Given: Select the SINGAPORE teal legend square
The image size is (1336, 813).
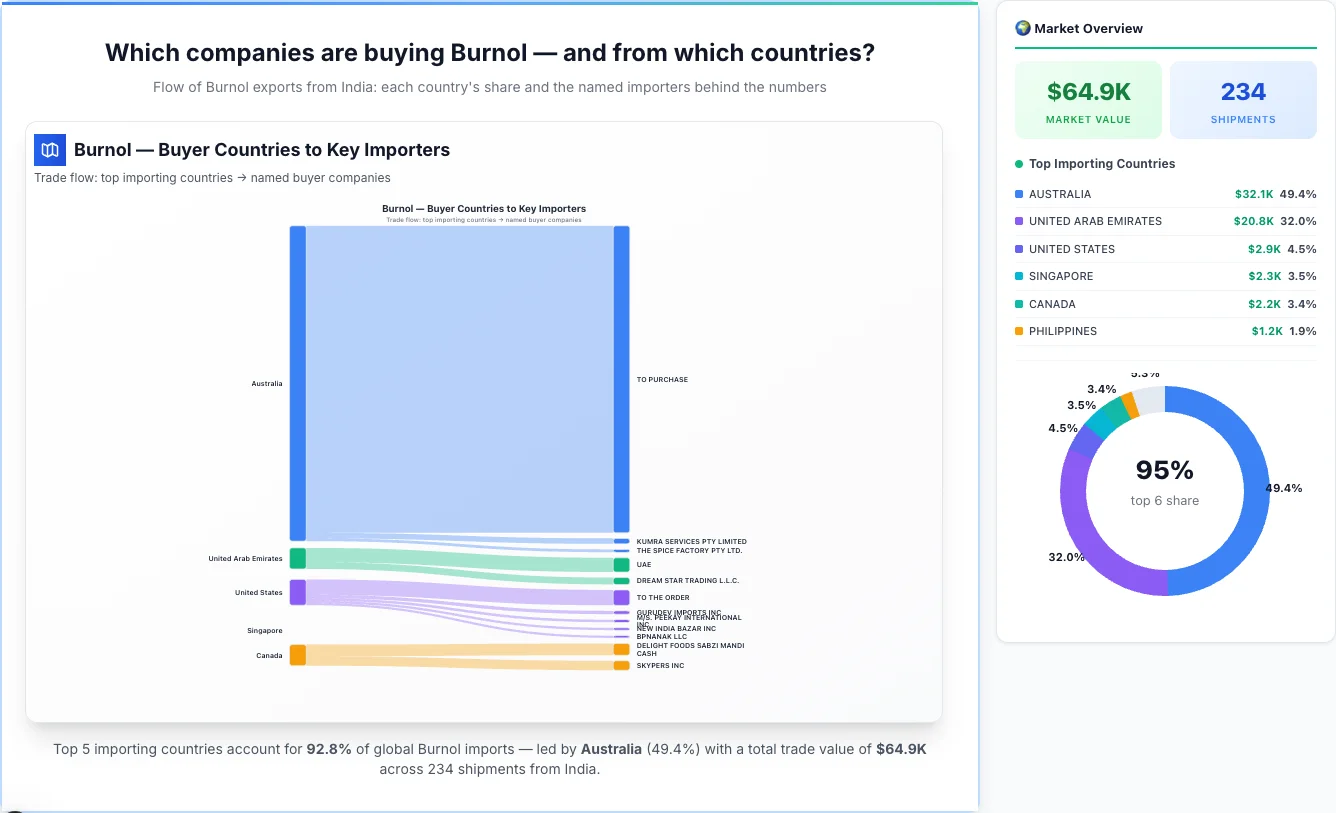Looking at the screenshot, I should (x=1019, y=276).
